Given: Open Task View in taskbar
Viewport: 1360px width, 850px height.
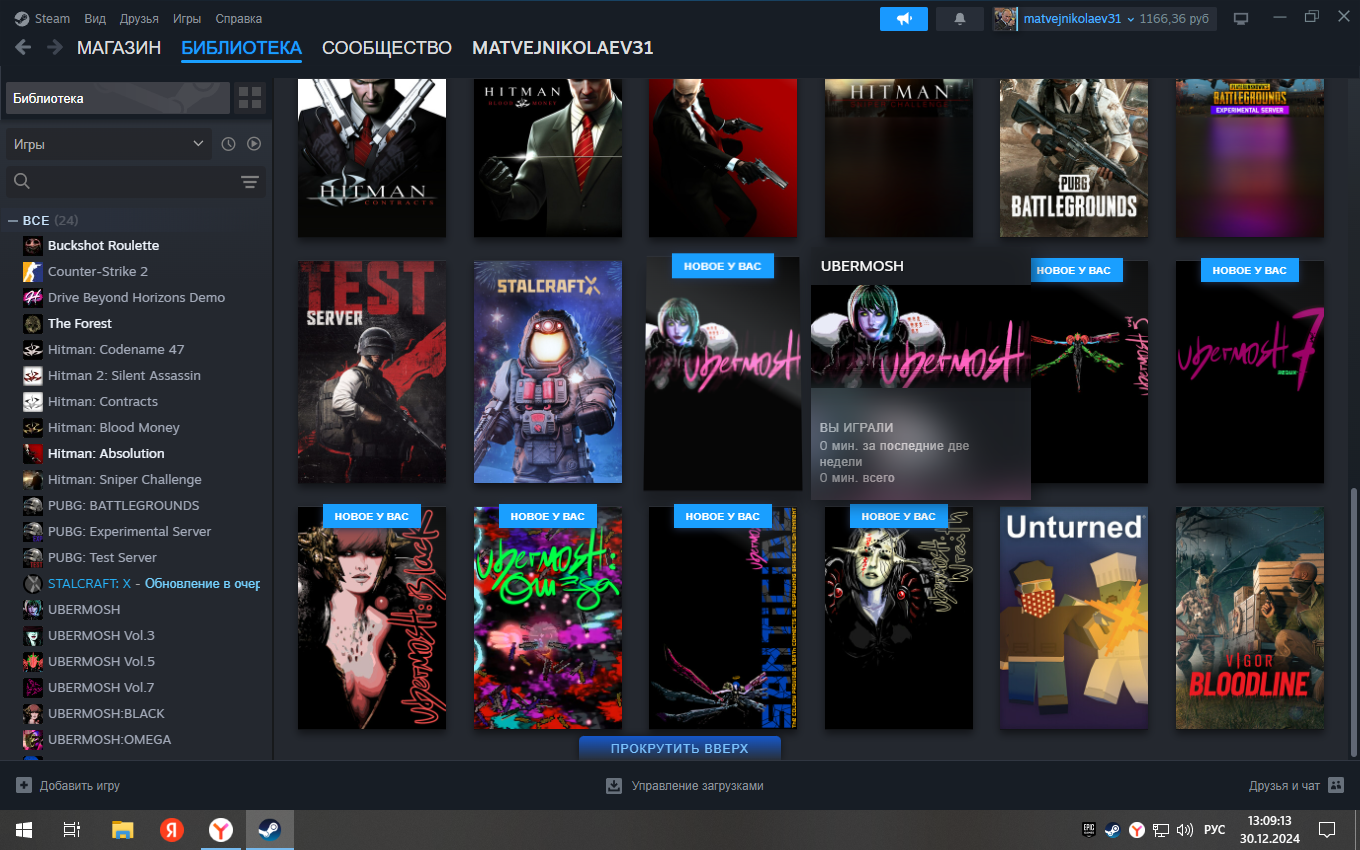Looking at the screenshot, I should click(x=72, y=830).
